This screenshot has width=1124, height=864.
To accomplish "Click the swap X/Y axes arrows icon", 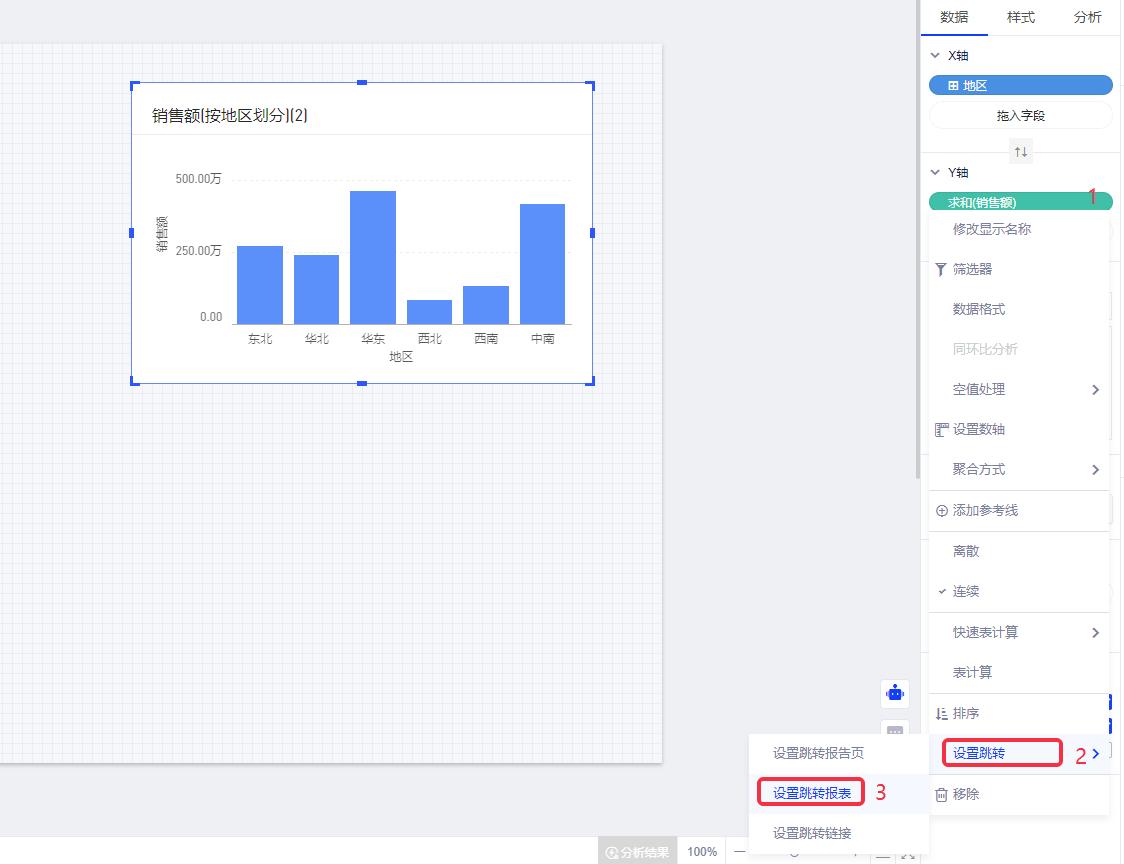I will point(1021,152).
